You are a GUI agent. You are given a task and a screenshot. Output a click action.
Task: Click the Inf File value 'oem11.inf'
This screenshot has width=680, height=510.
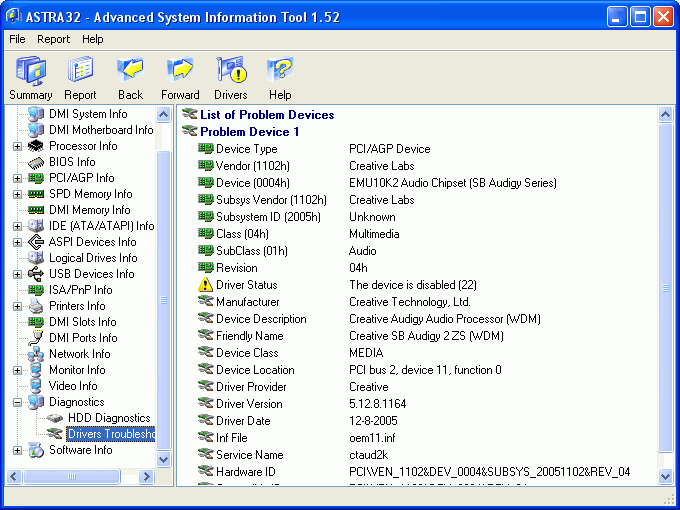click(x=372, y=438)
